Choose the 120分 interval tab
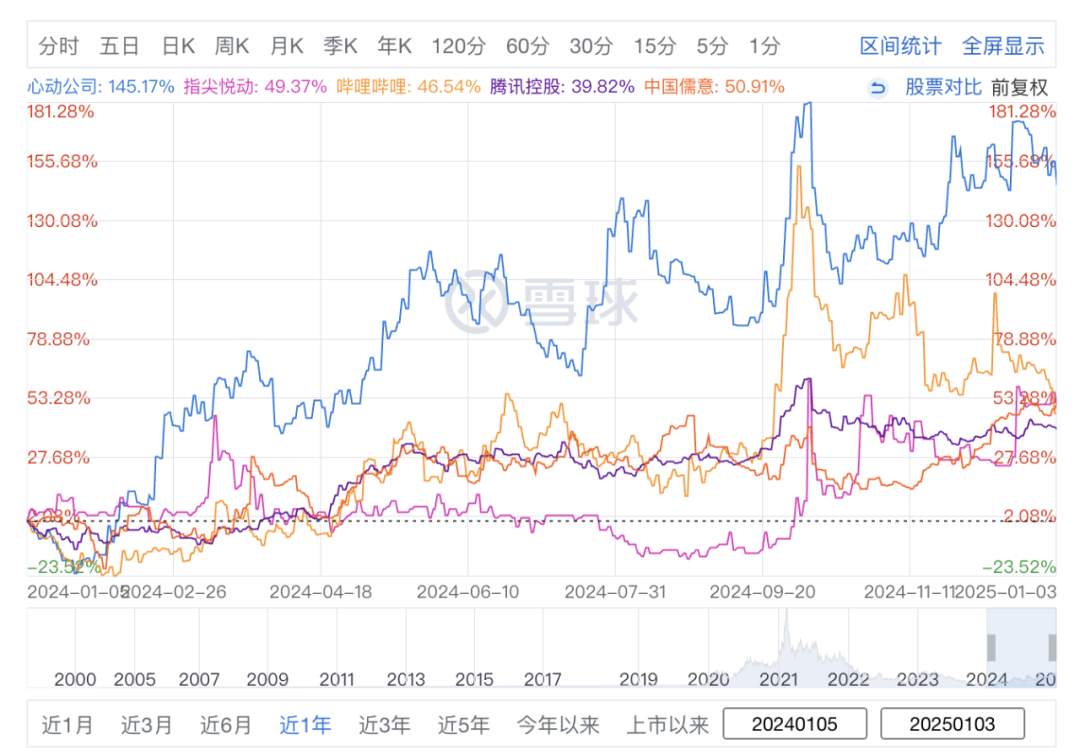The width and height of the screenshot is (1080, 756). click(x=459, y=46)
